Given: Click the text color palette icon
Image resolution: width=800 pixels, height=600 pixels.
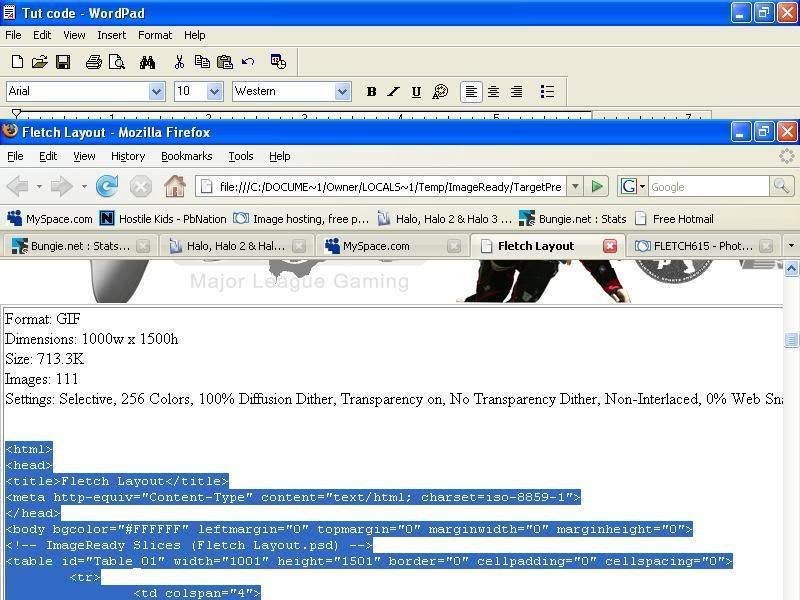Looking at the screenshot, I should tap(440, 91).
